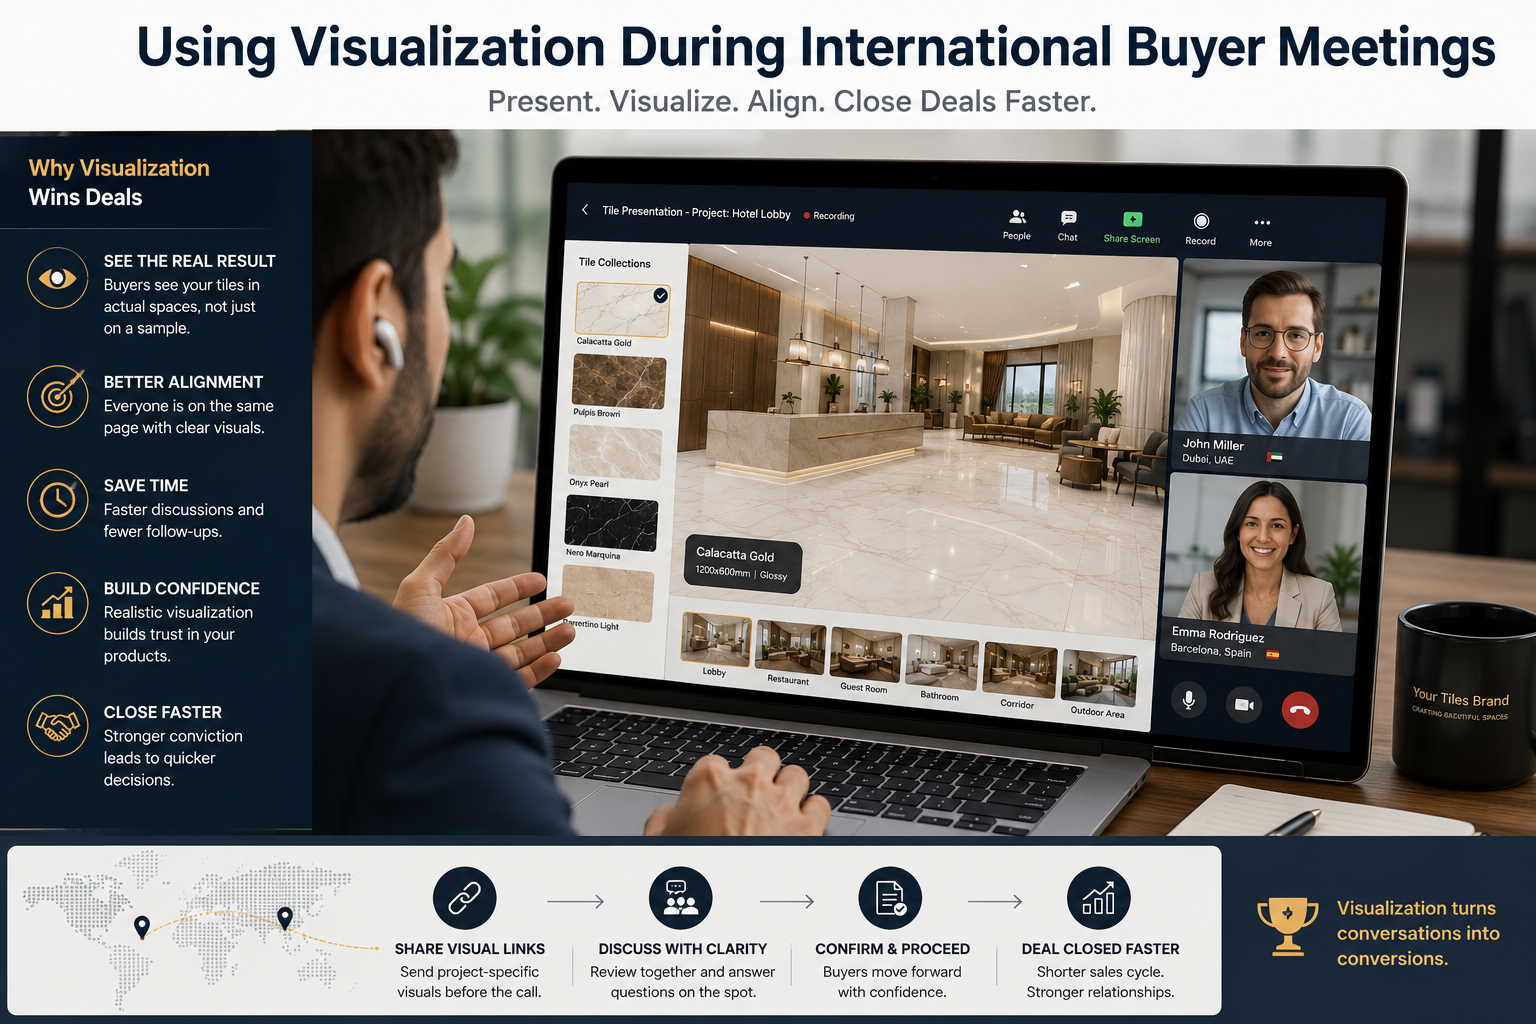Click the UAE flag next to John Miller
This screenshot has height=1024, width=1536.
point(1274,457)
